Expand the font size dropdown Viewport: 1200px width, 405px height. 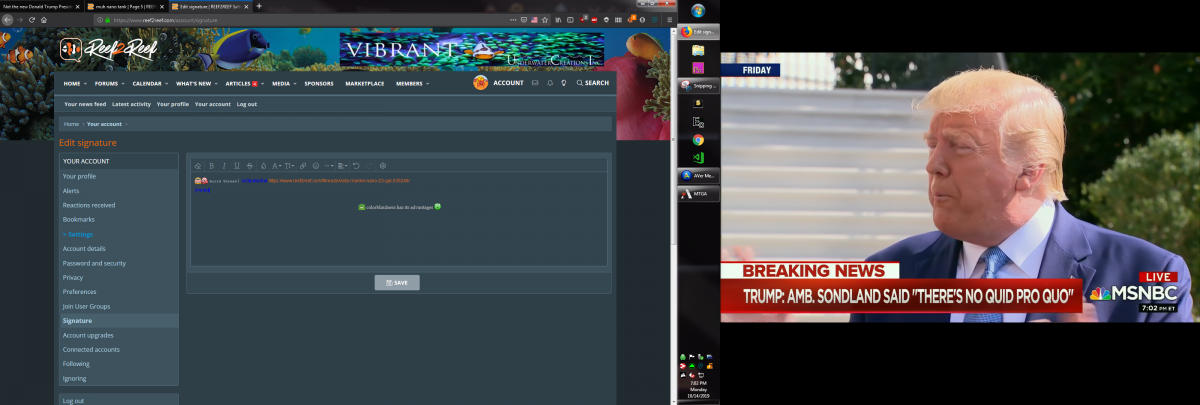tap(289, 166)
